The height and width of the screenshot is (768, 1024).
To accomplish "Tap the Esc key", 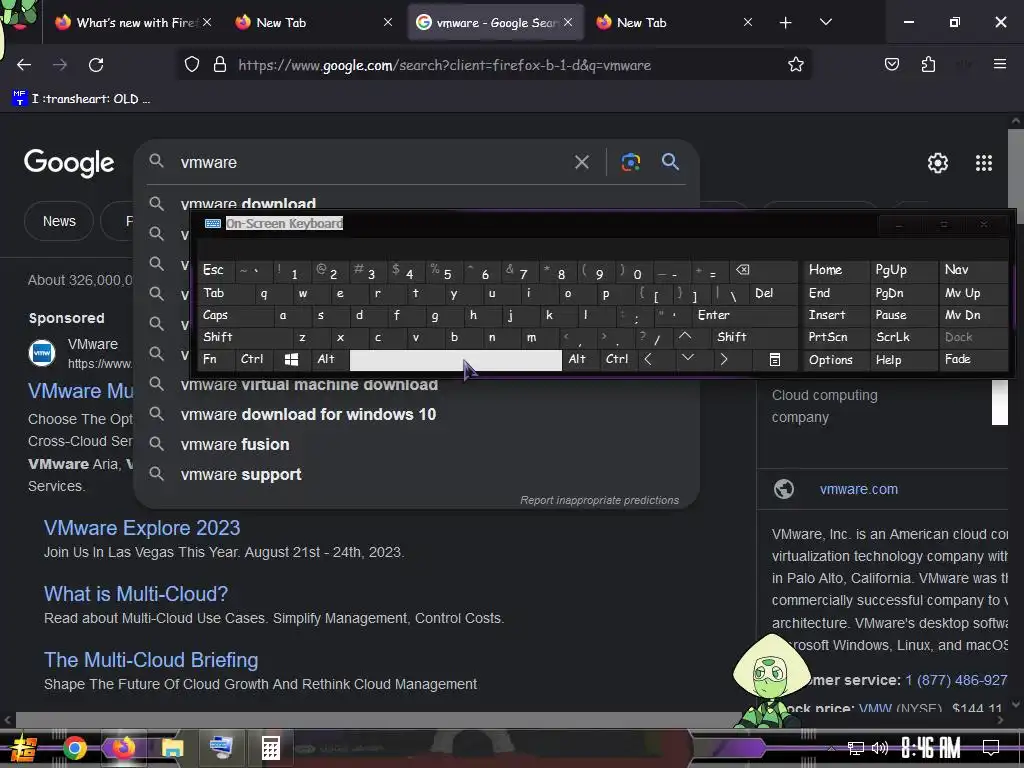I will [x=216, y=270].
